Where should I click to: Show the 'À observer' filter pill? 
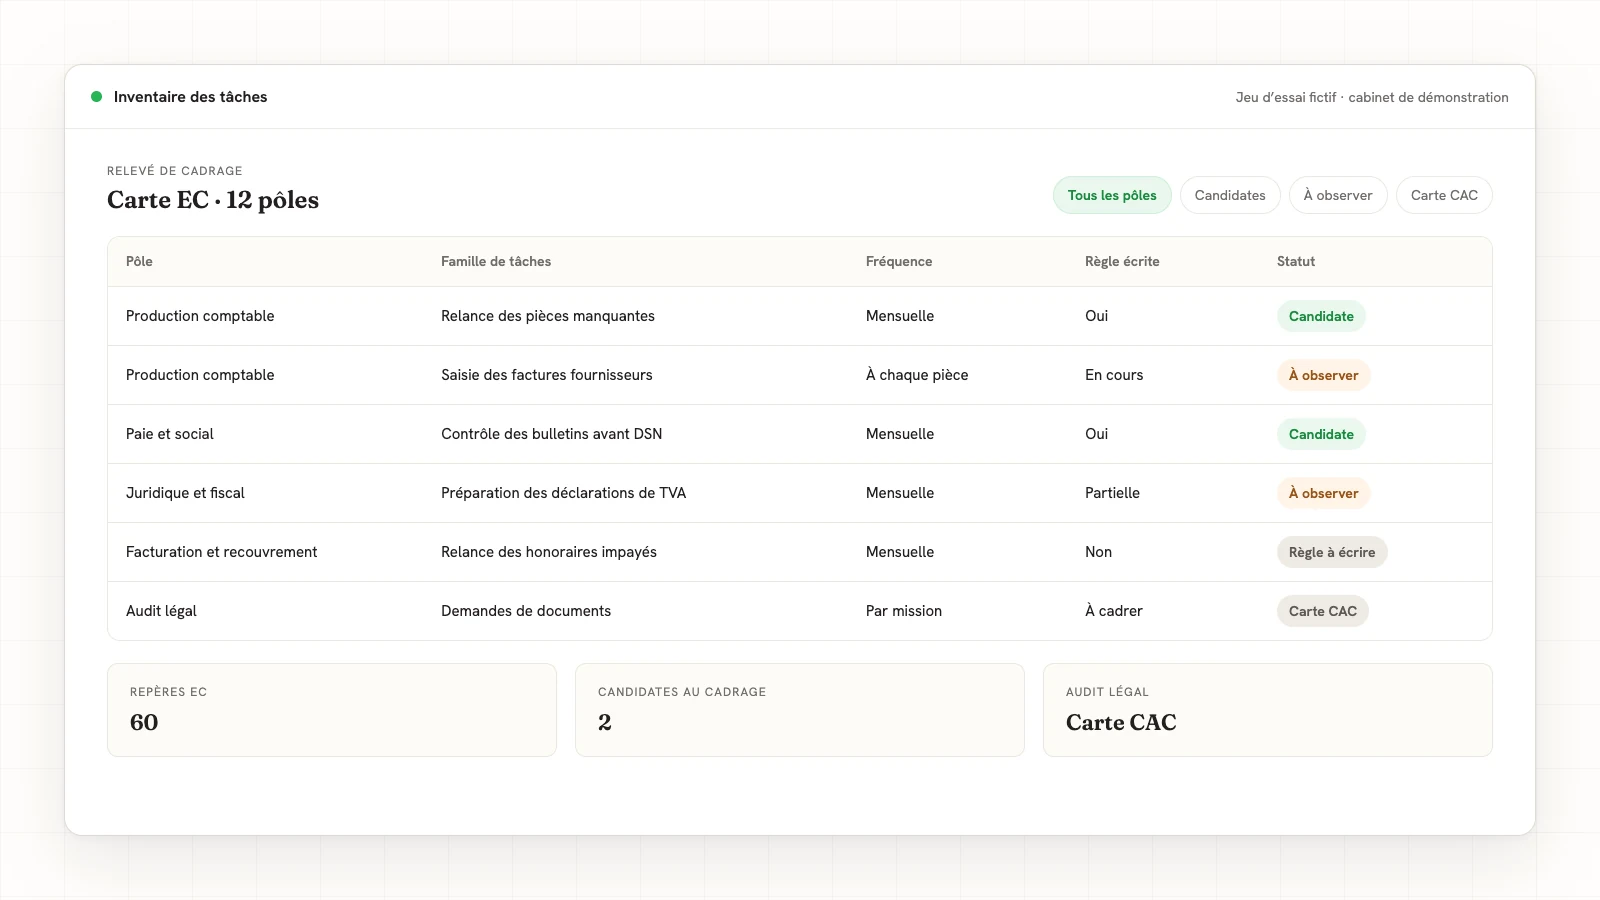tap(1338, 195)
